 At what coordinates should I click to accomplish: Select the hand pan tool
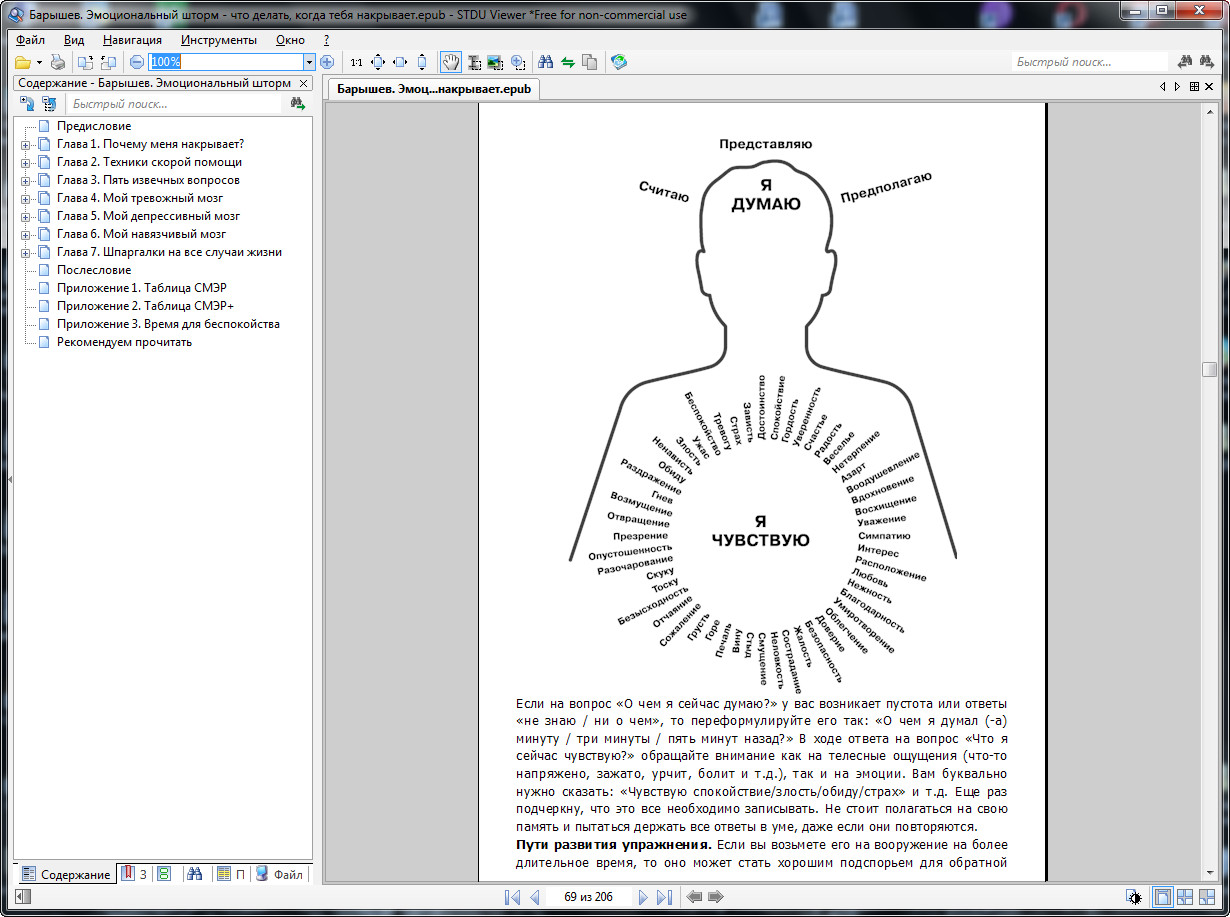pos(451,62)
